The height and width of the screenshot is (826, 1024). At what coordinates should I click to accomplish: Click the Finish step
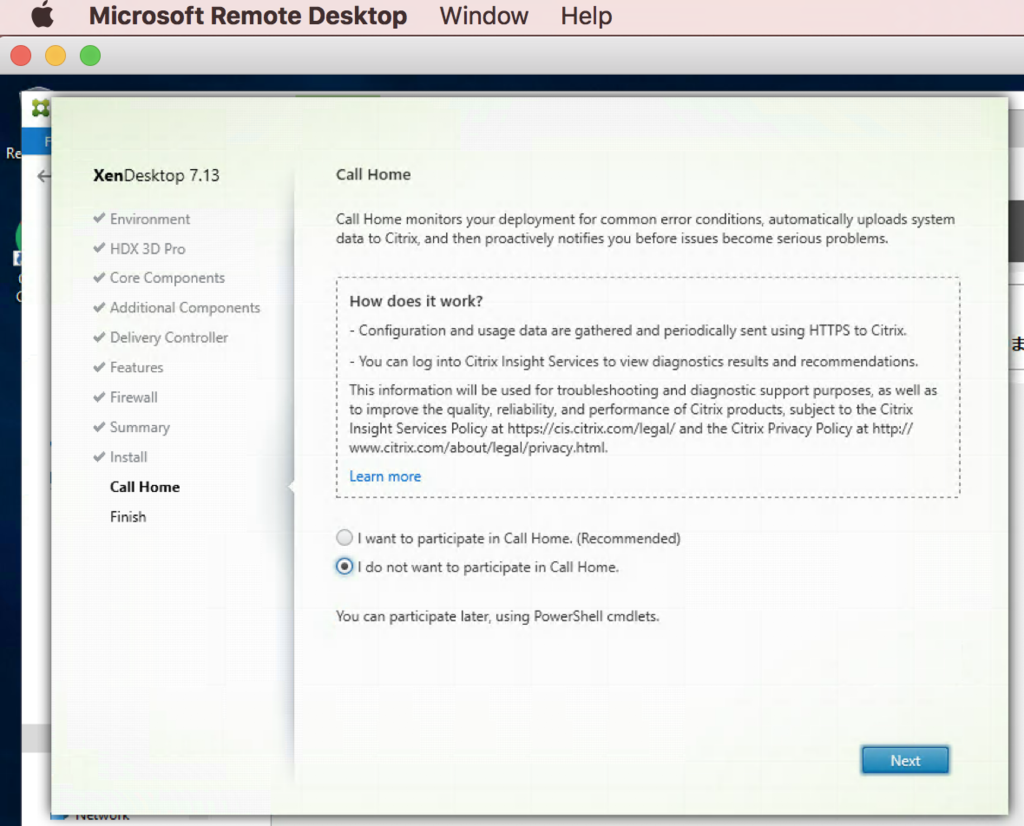tap(128, 517)
